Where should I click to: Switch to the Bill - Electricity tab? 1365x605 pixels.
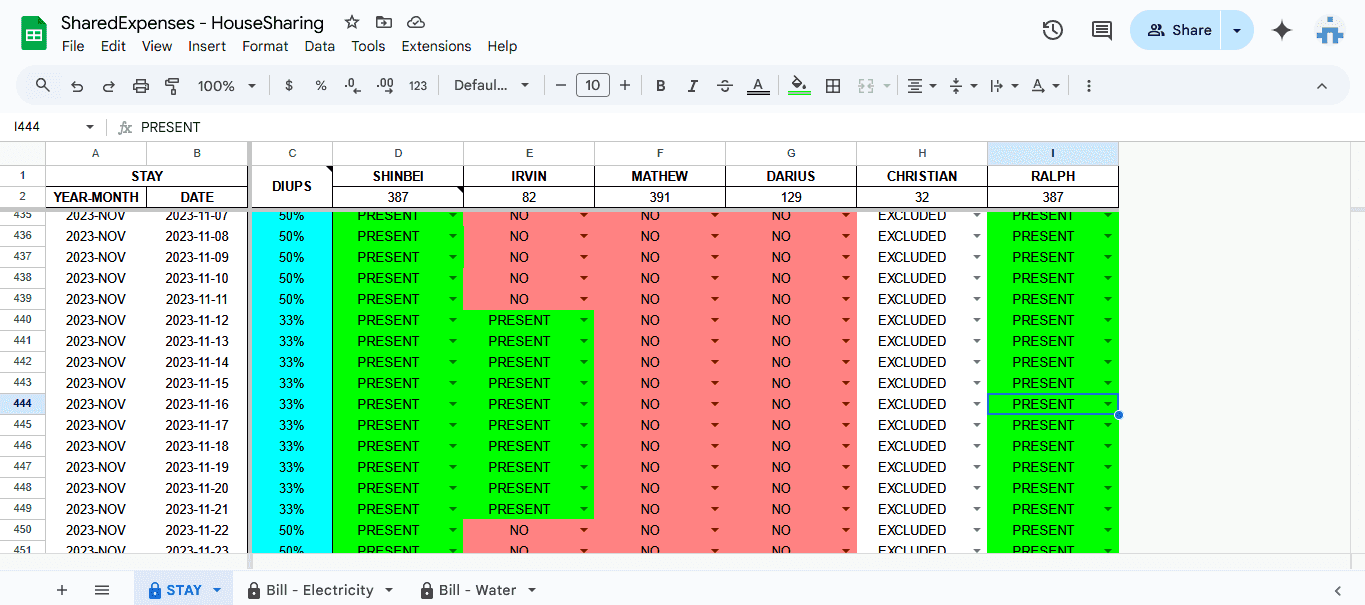tap(319, 590)
